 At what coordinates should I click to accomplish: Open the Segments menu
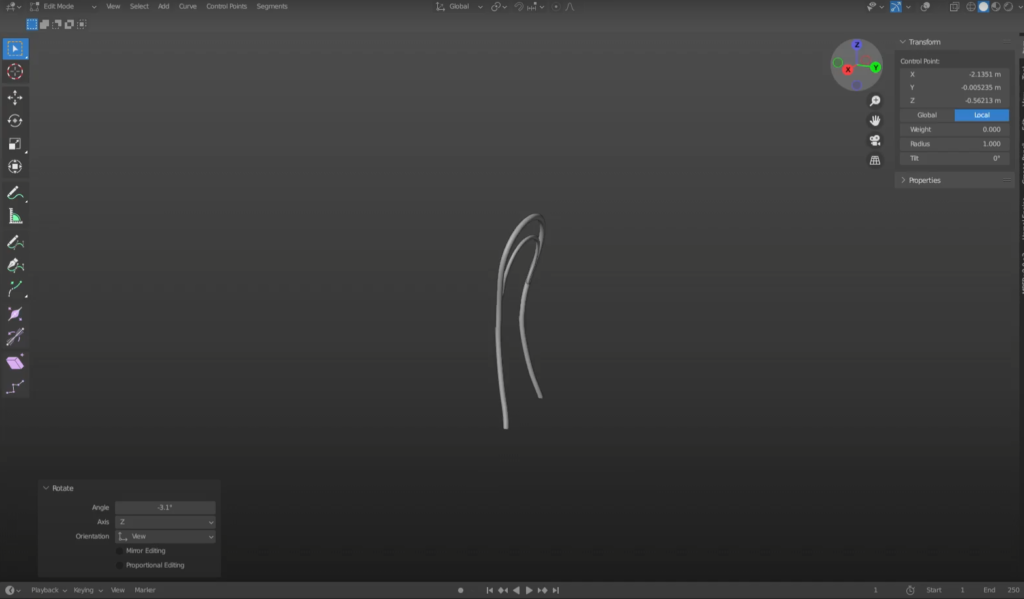(272, 6)
